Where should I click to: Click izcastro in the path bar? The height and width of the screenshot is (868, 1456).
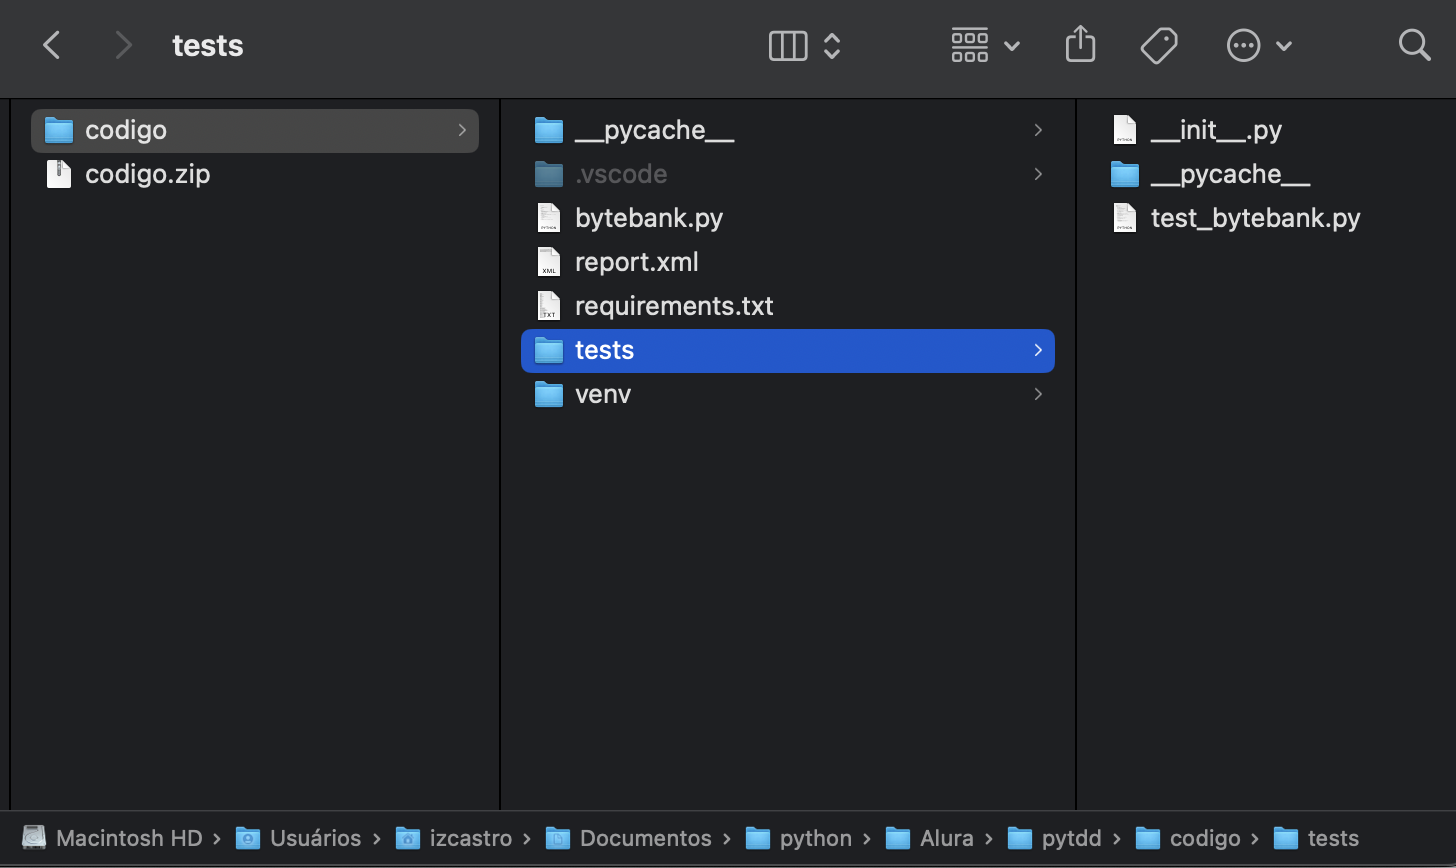click(470, 838)
